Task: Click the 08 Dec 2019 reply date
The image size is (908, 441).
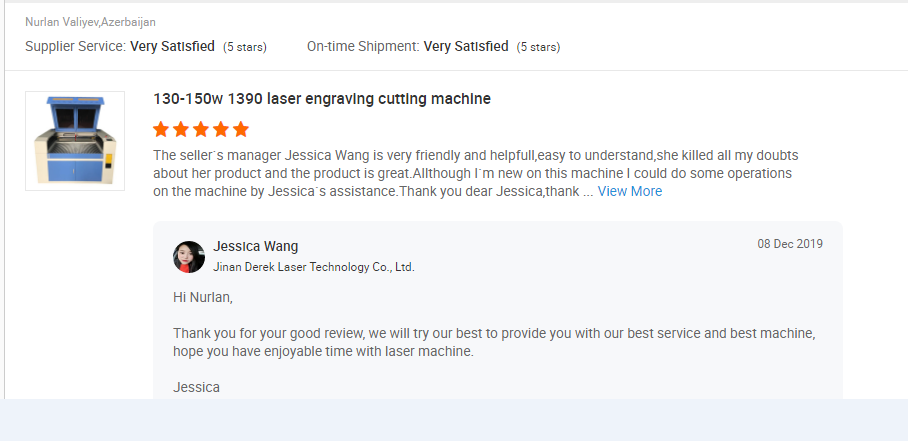Action: 790,244
